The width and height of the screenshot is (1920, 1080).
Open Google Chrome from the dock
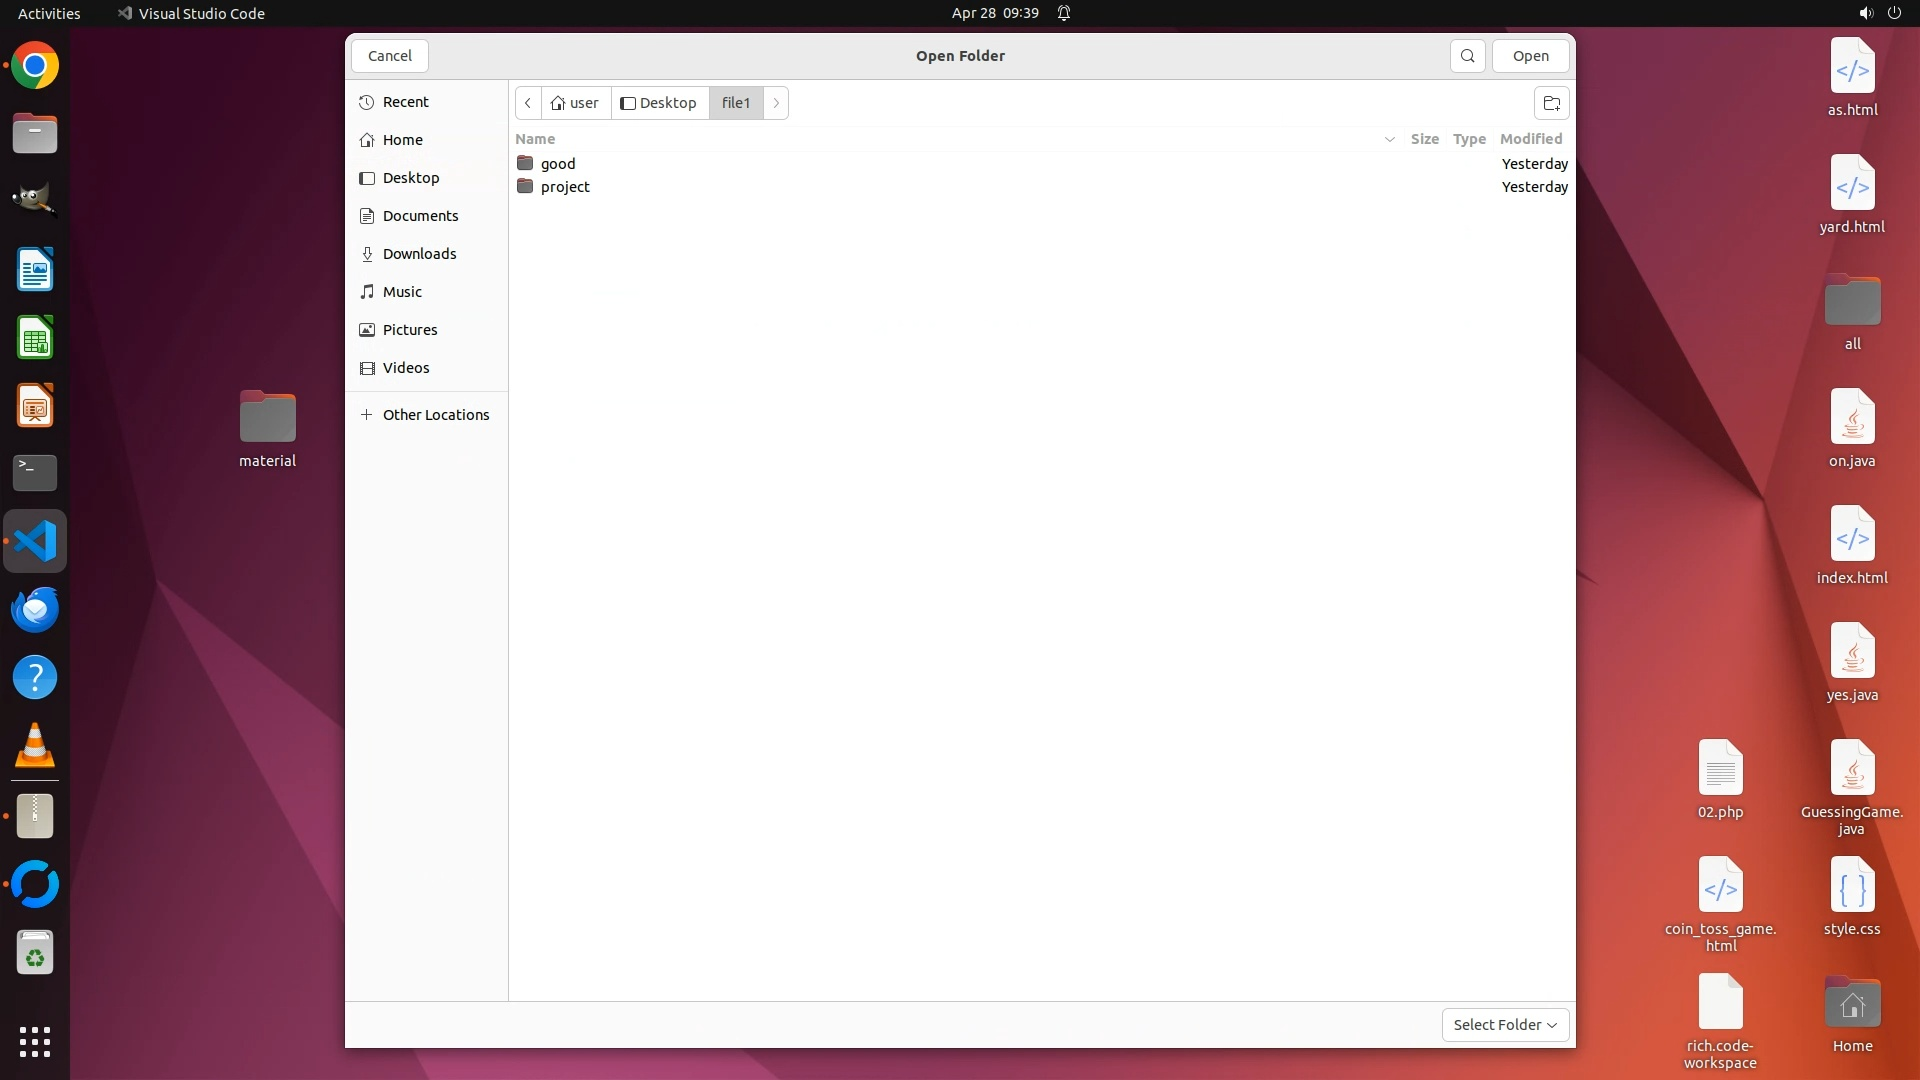[x=35, y=66]
